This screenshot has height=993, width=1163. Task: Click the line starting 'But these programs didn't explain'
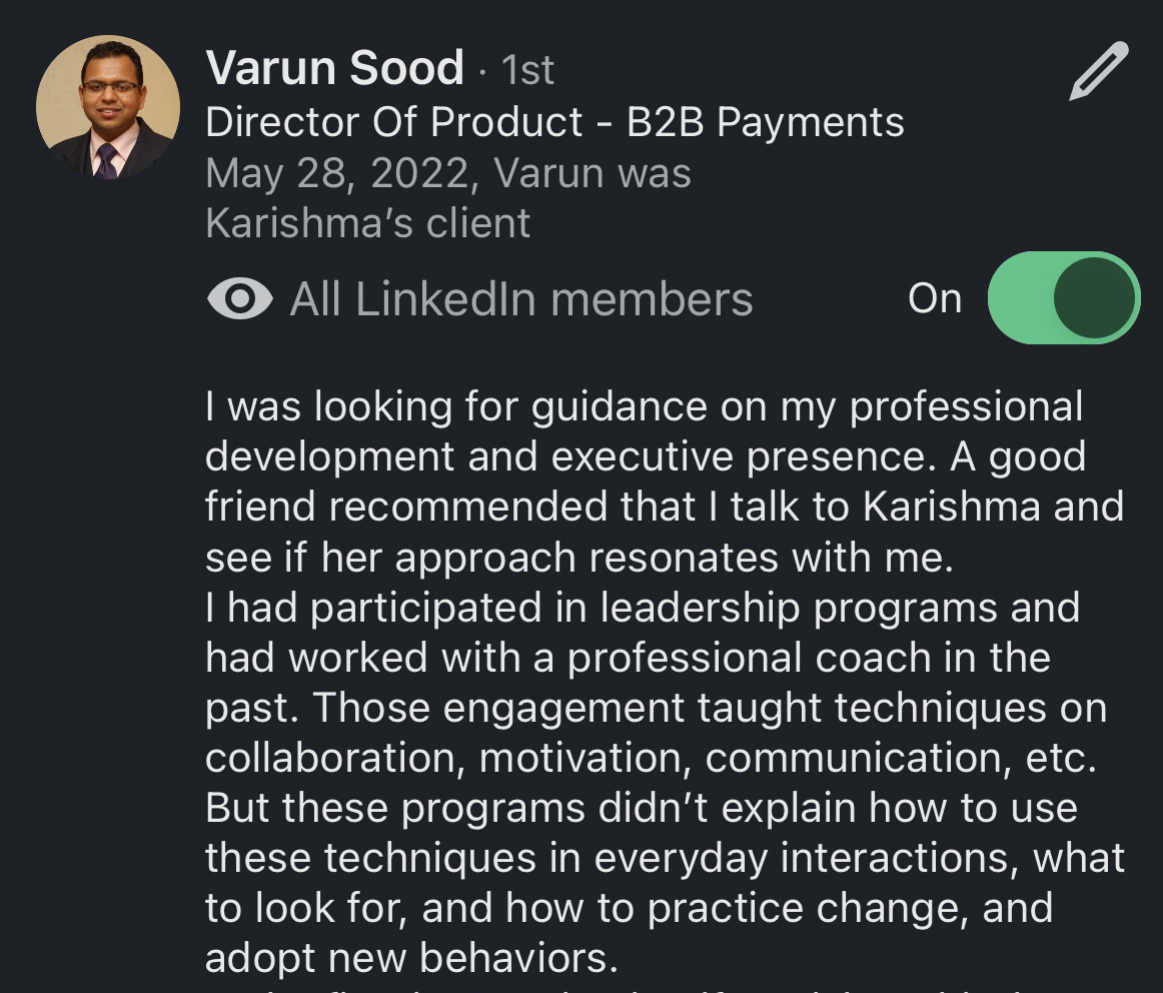click(640, 808)
